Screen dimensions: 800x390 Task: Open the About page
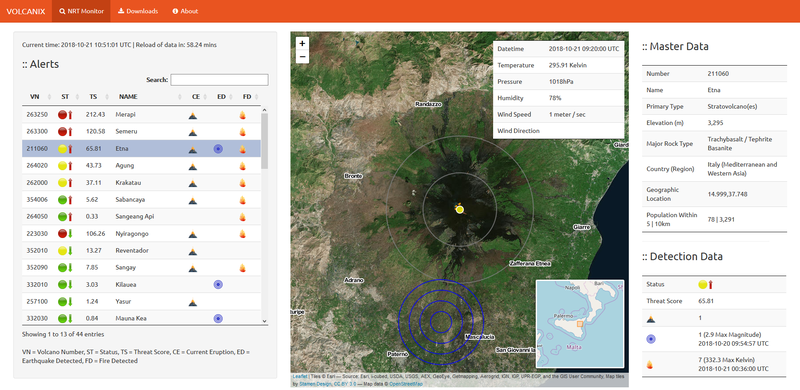(185, 11)
